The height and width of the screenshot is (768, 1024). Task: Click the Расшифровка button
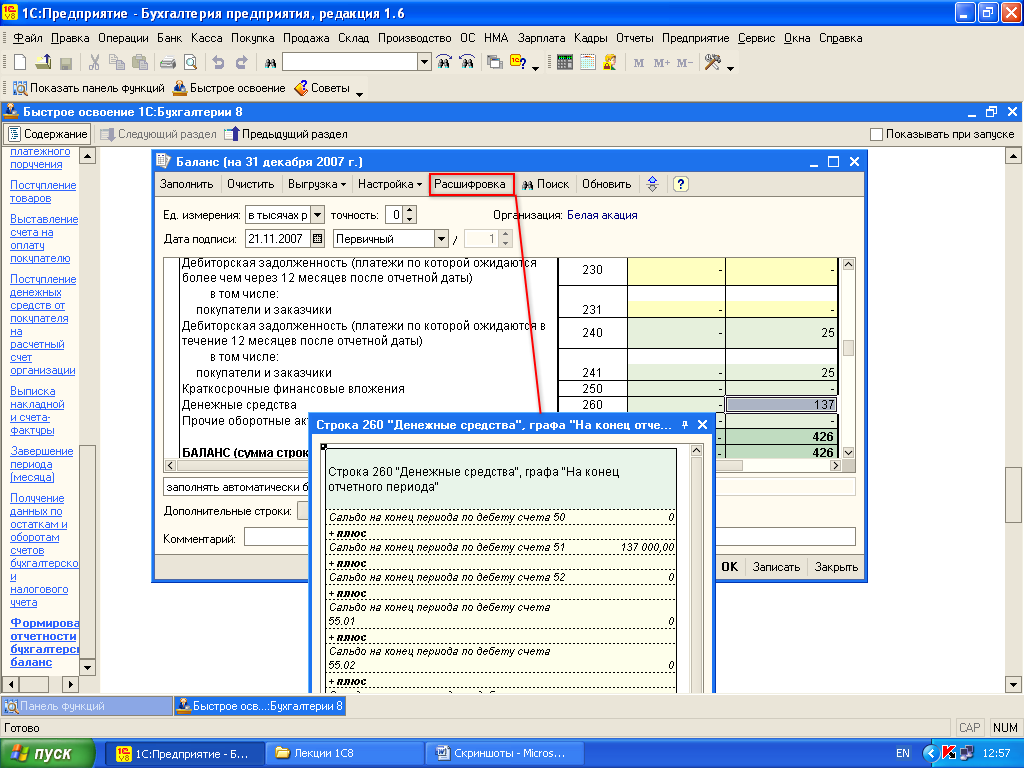[x=470, y=184]
